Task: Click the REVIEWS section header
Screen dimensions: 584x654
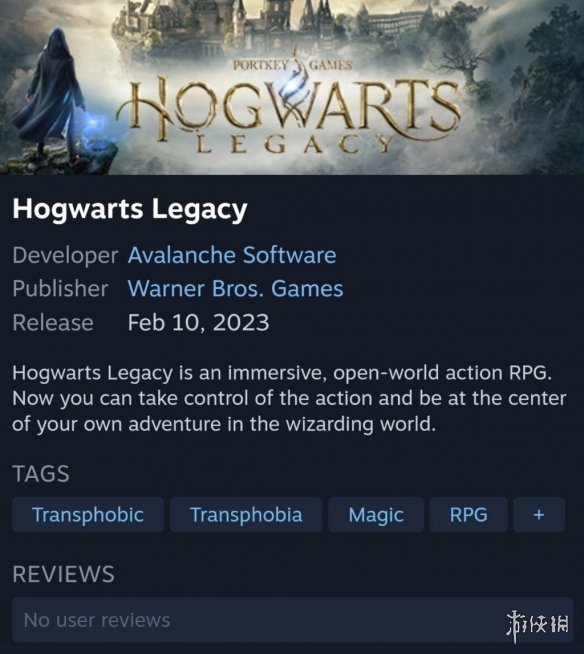Action: click(63, 574)
